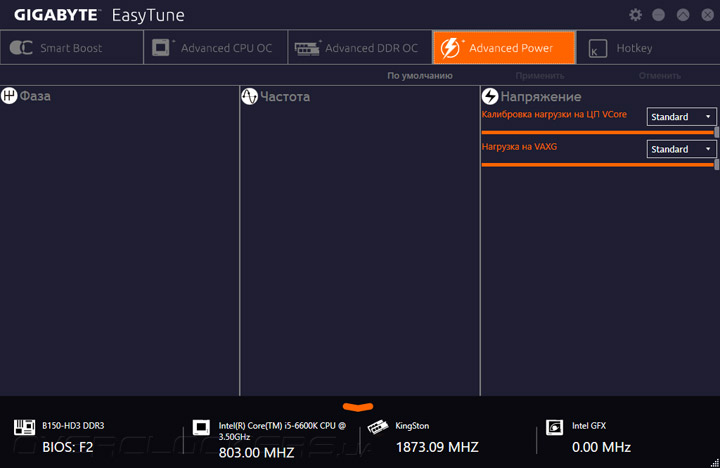Minimize the EasyTune window
Image resolution: width=720 pixels, height=468 pixels.
pyautogui.click(x=658, y=15)
